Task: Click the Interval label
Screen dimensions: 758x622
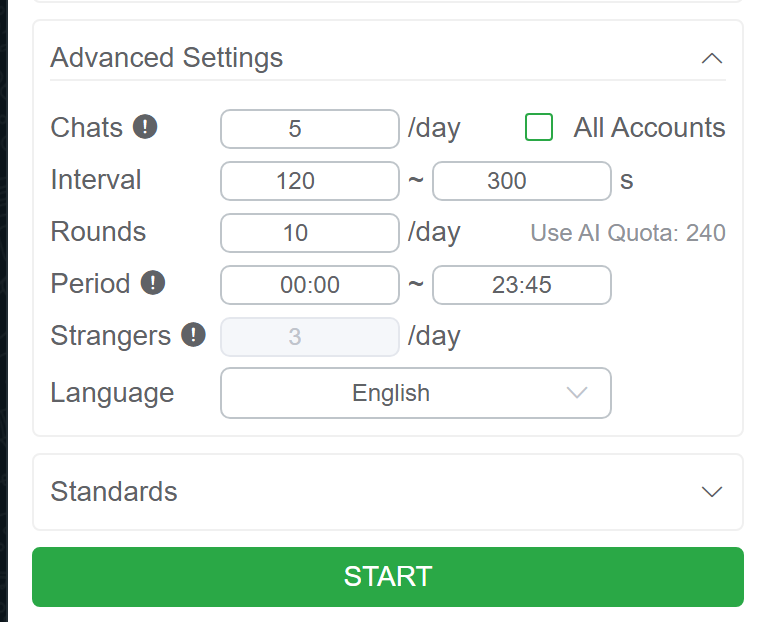Action: (x=96, y=179)
